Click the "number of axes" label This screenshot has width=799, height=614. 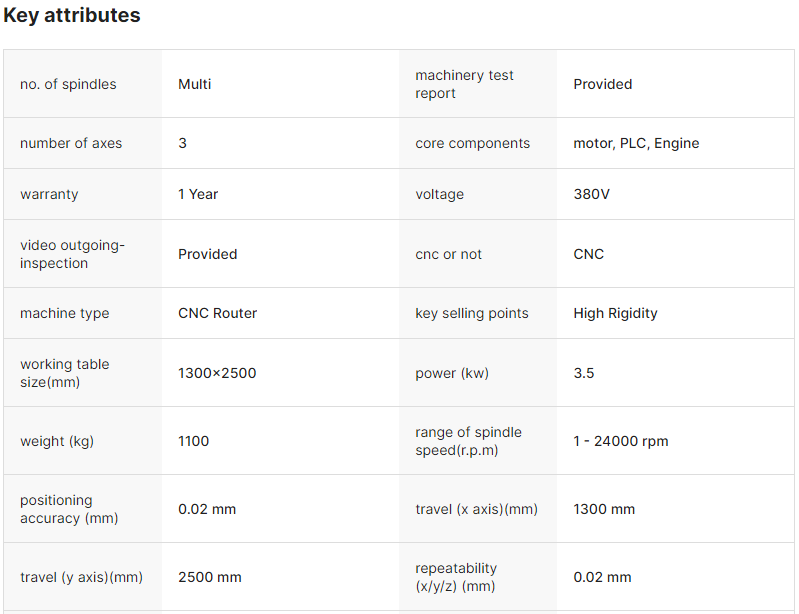[x=71, y=143]
